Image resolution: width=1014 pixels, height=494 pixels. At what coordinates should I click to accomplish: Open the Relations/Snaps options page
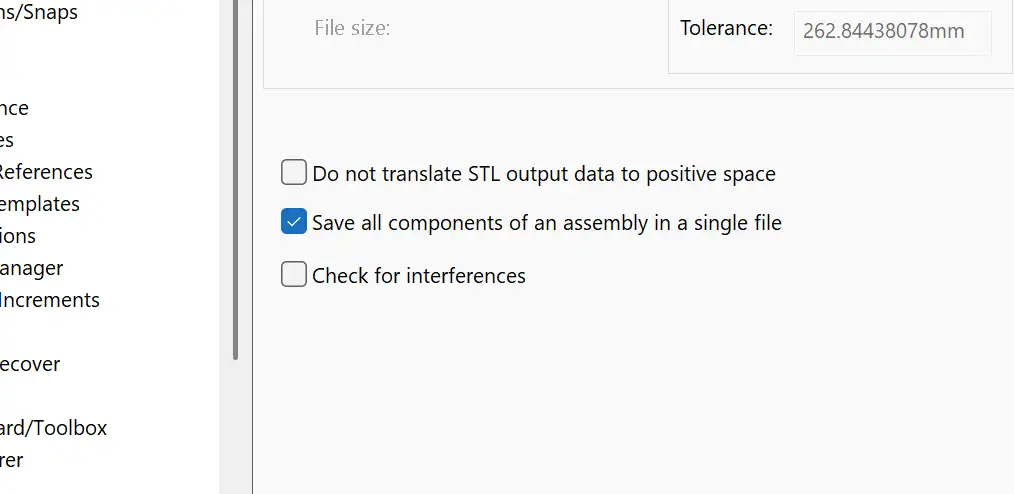click(x=38, y=12)
